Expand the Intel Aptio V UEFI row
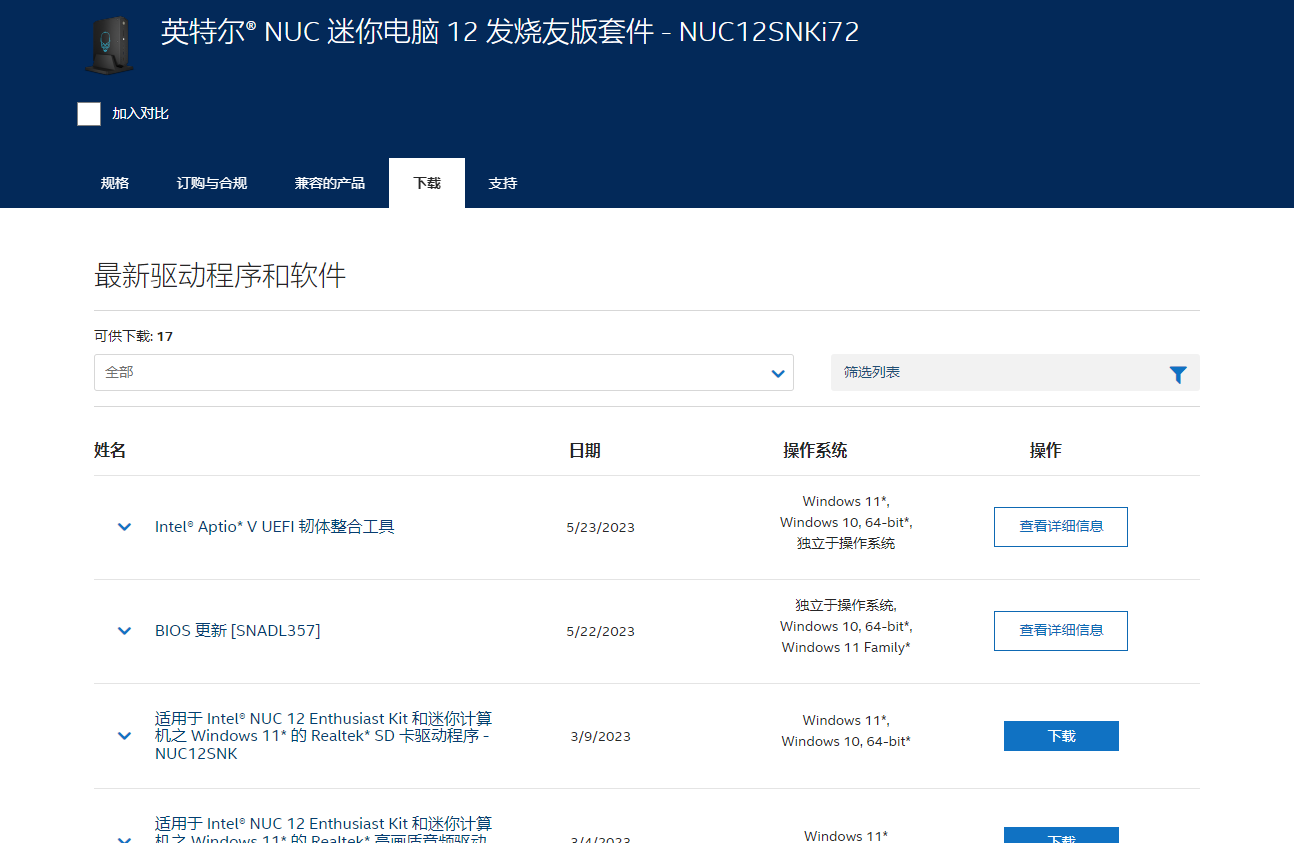Screen dimensions: 1294x843 click(124, 527)
